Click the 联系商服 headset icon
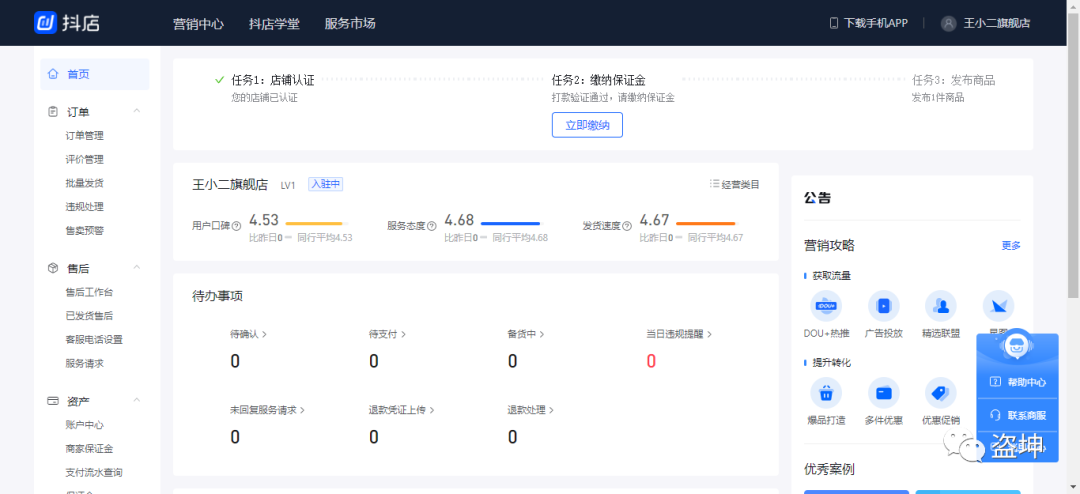This screenshot has height=494, width=1080. 995,415
